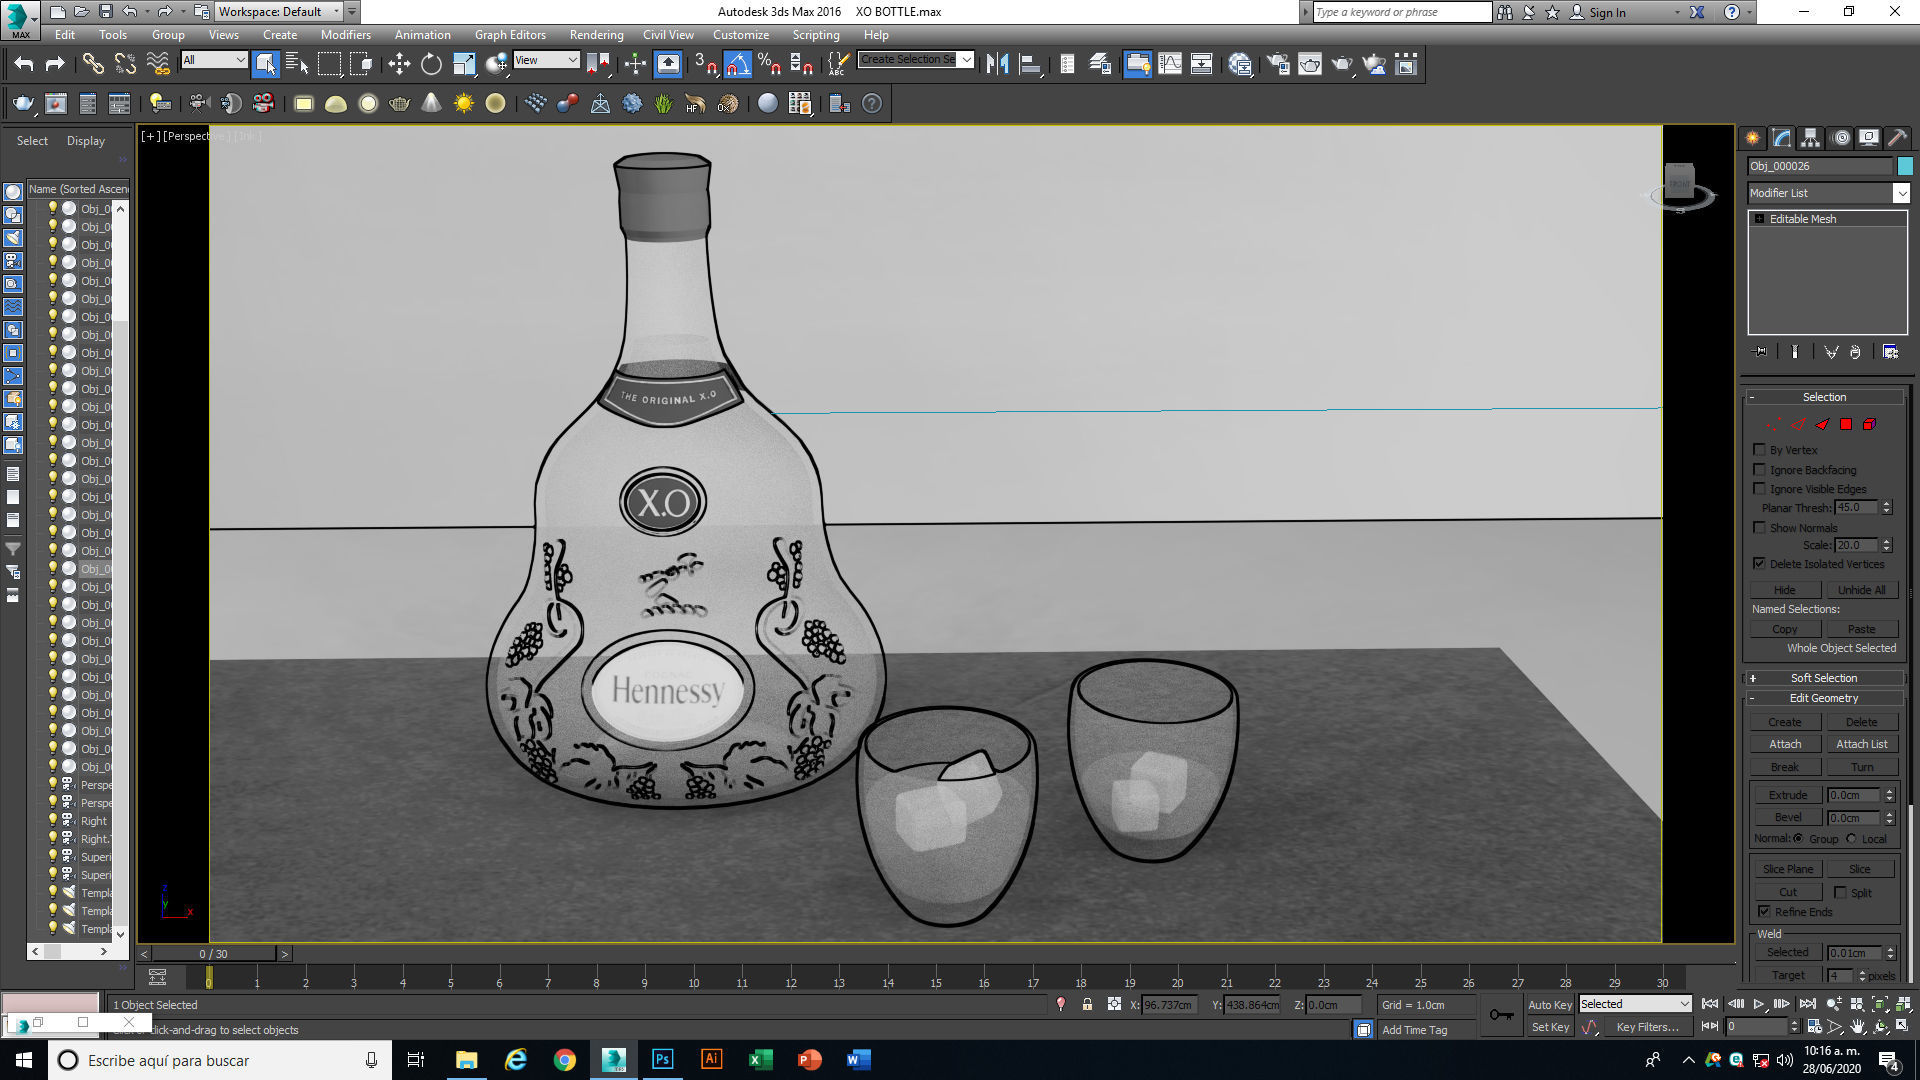Click the Unhide All button
The width and height of the screenshot is (1920, 1080).
click(1861, 590)
